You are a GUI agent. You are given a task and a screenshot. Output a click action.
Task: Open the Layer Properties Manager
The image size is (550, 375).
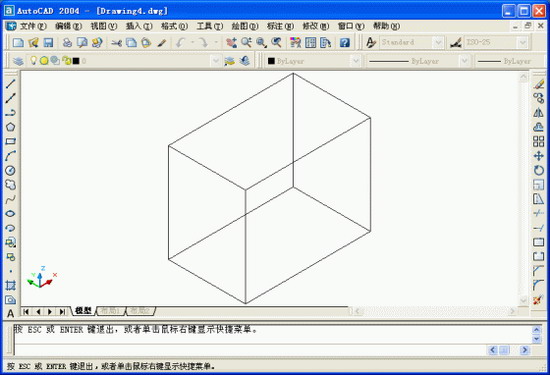[x=18, y=61]
